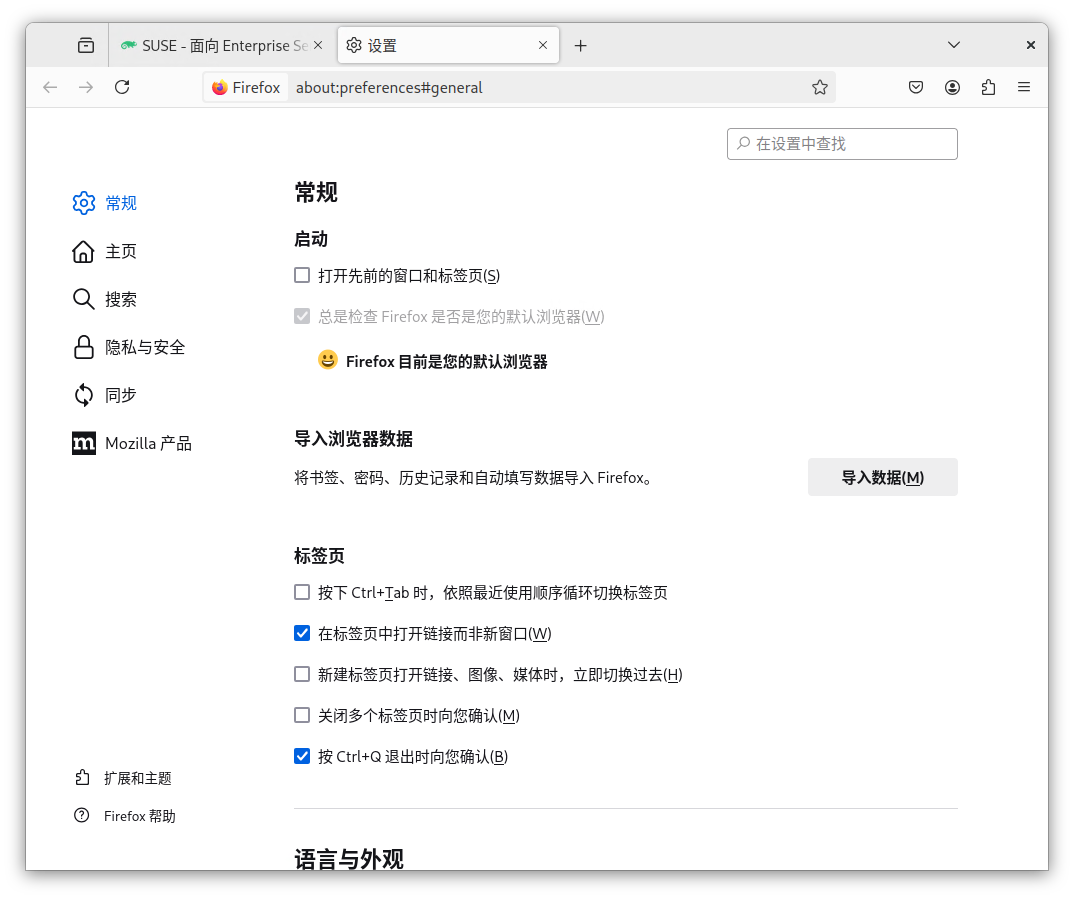Click the 语言与外观 heading

click(349, 858)
